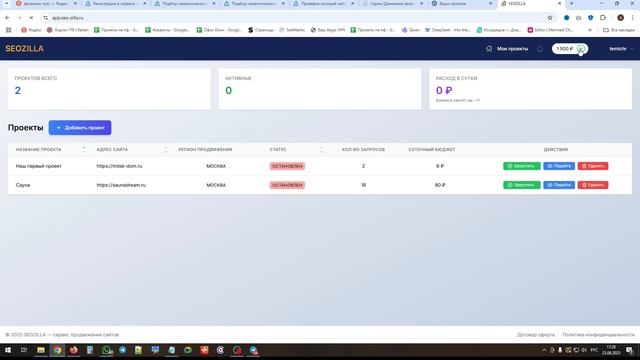Stop page loading with X button
The image size is (640, 360).
(x=31, y=18)
